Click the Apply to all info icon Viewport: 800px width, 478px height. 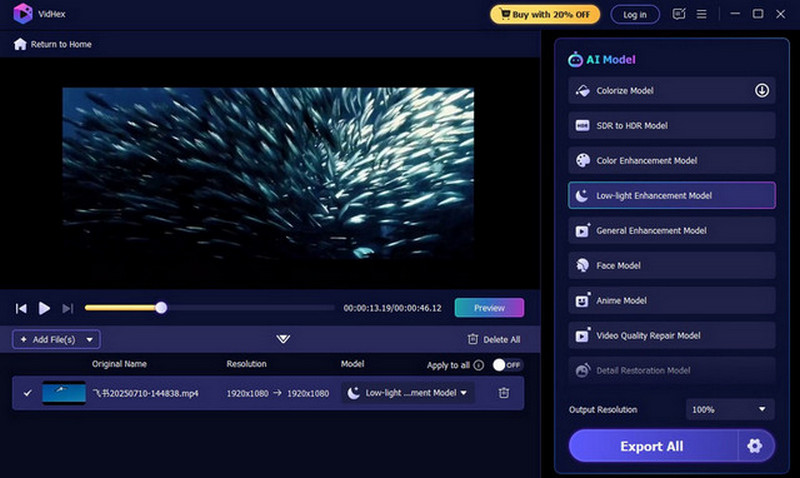(479, 365)
